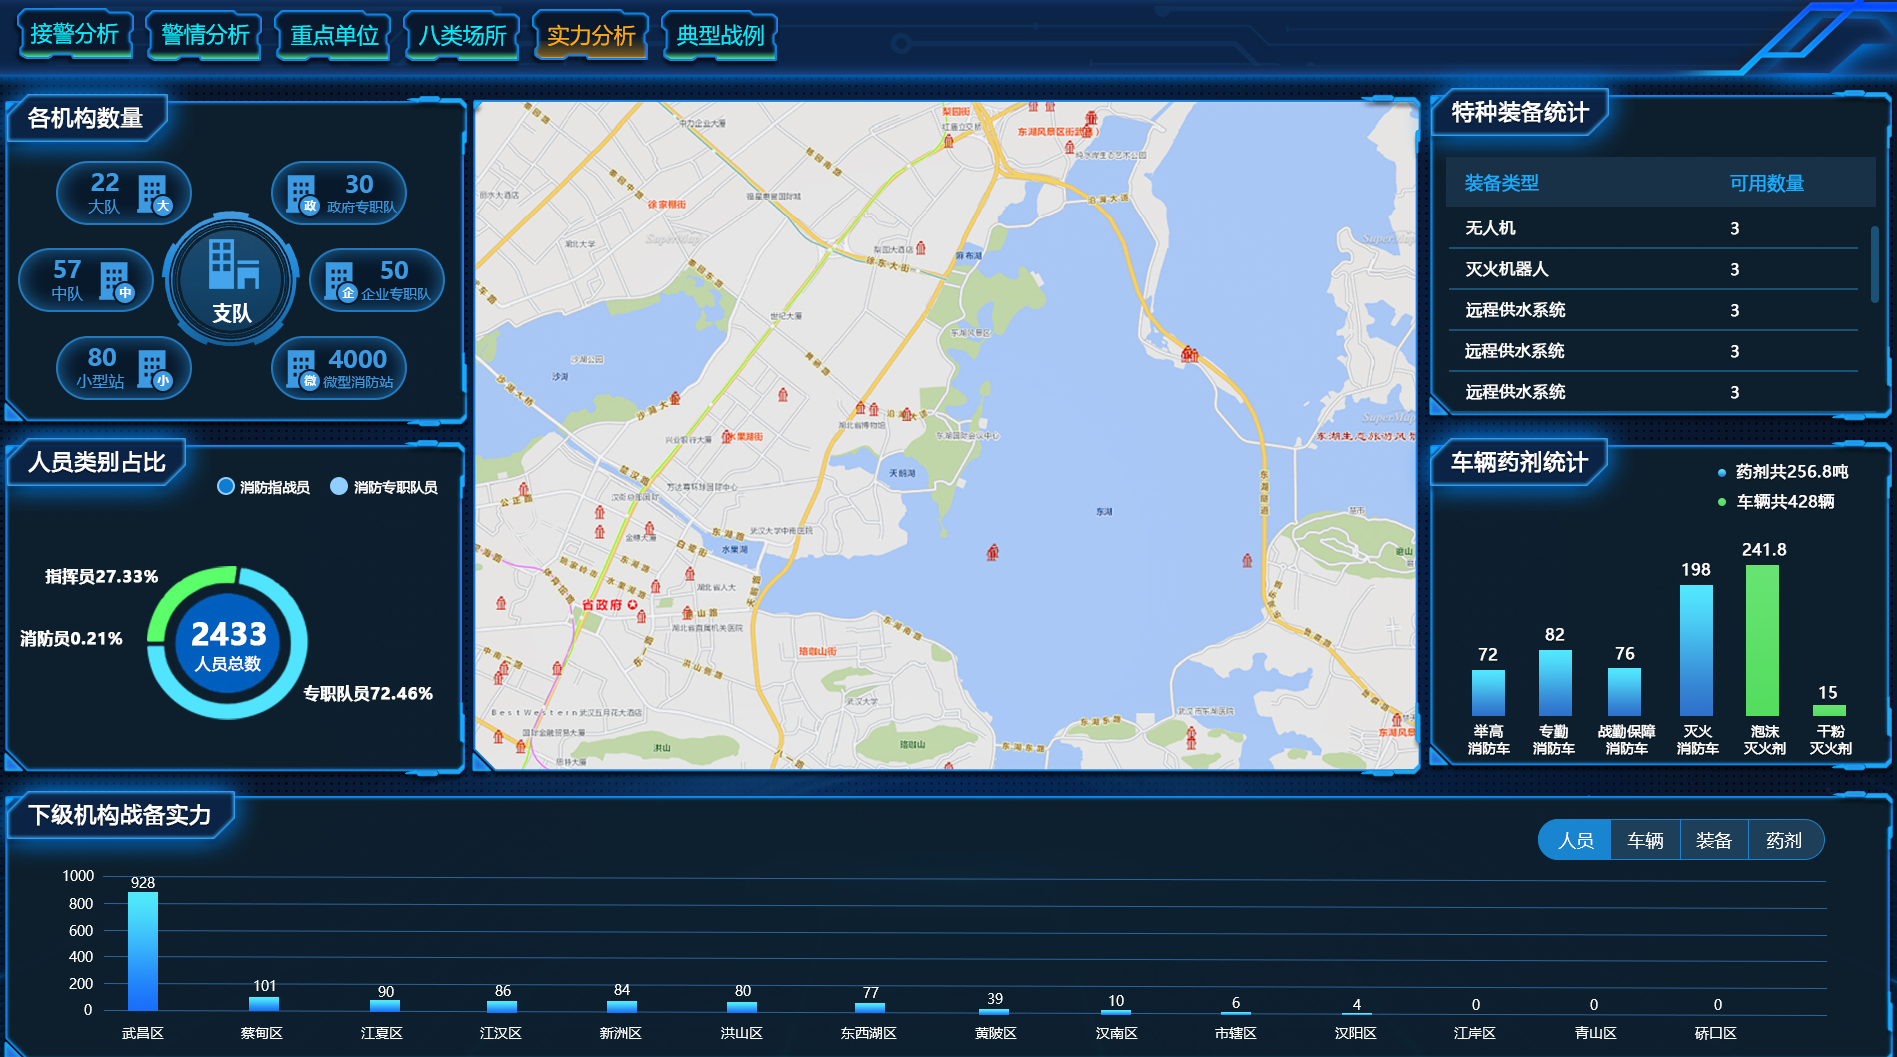
Task: Click the 汉阳区 label on chart axis
Action: (x=1355, y=1033)
